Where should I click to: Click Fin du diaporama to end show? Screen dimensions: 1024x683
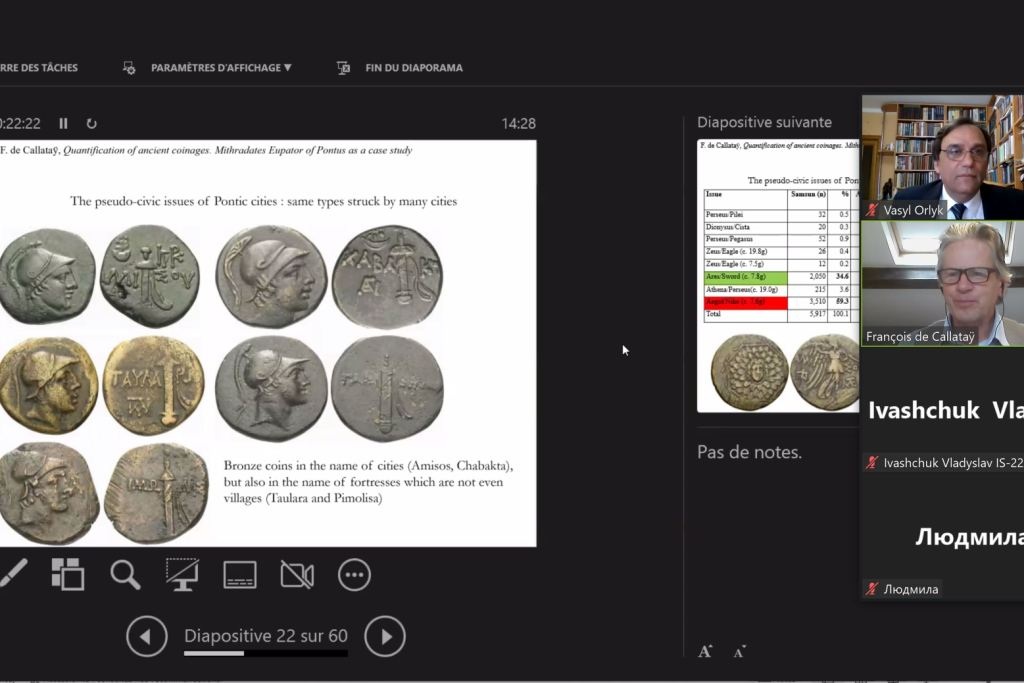click(x=413, y=68)
